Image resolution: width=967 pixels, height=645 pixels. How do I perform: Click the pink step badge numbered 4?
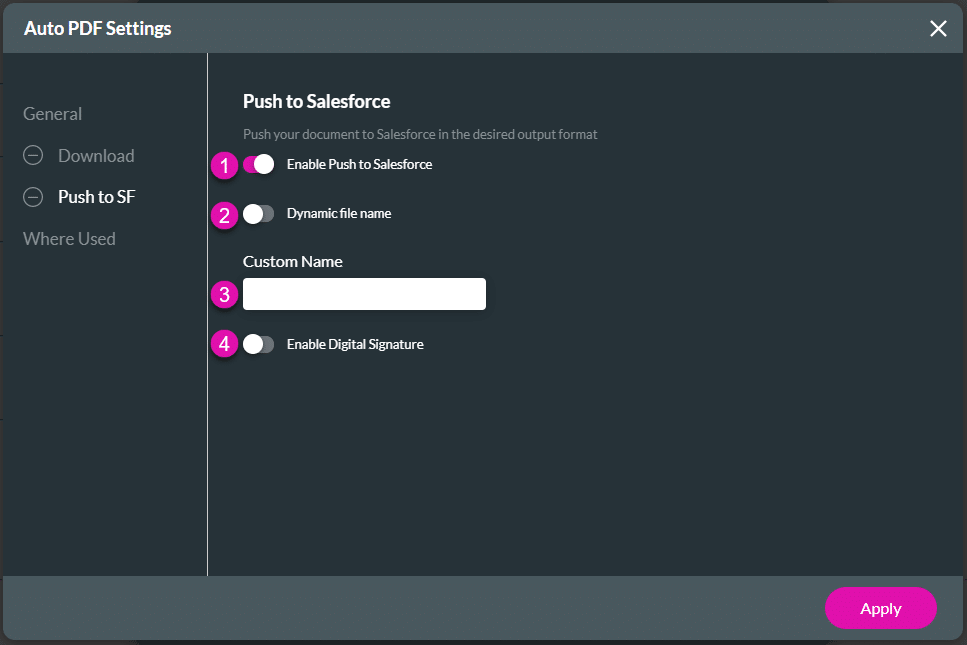click(224, 344)
